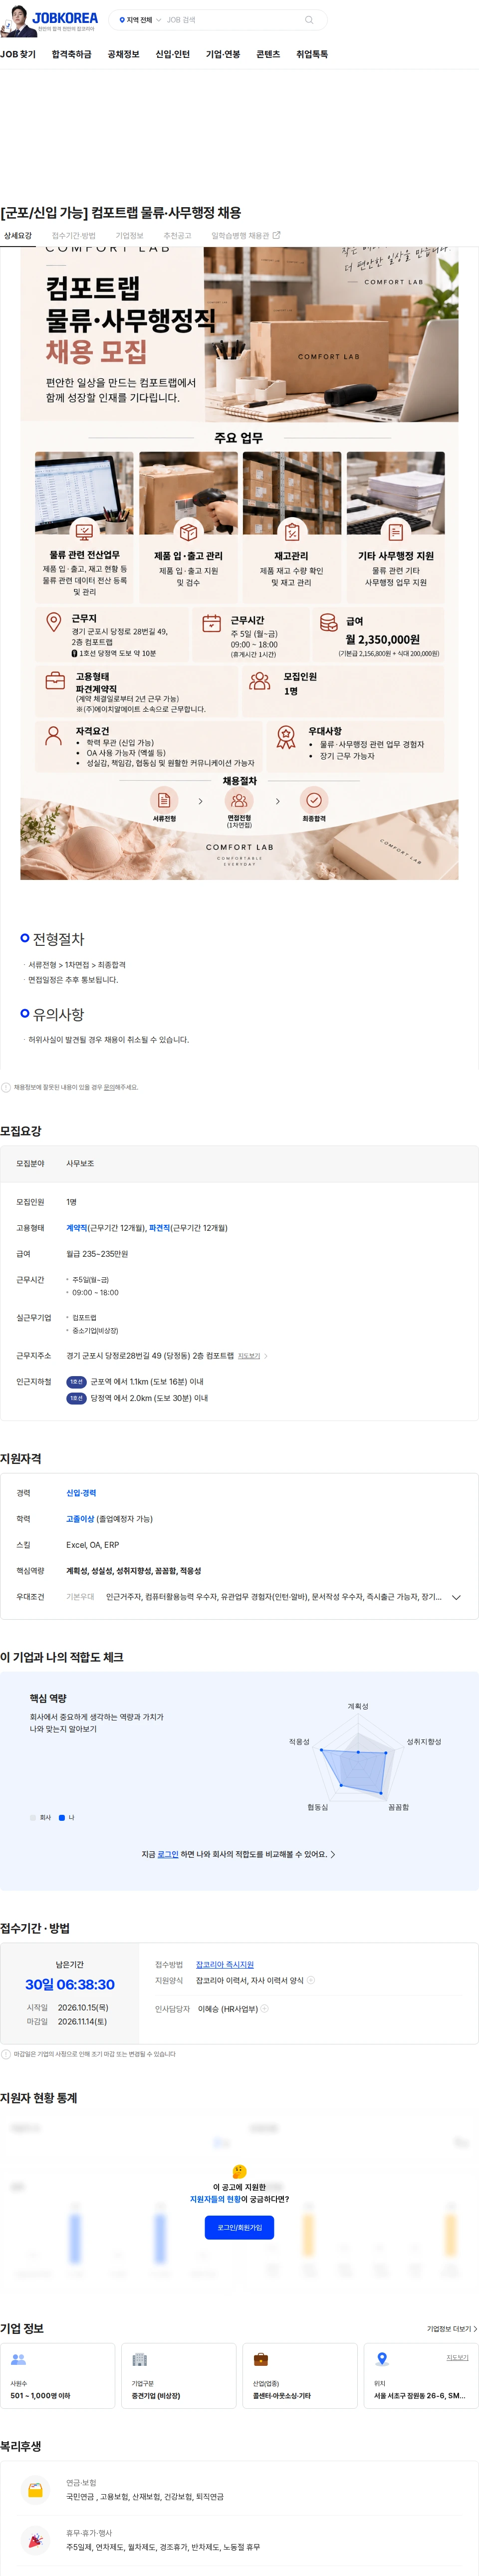Click the 1호선 badge for 군포역

pyautogui.click(x=76, y=1382)
